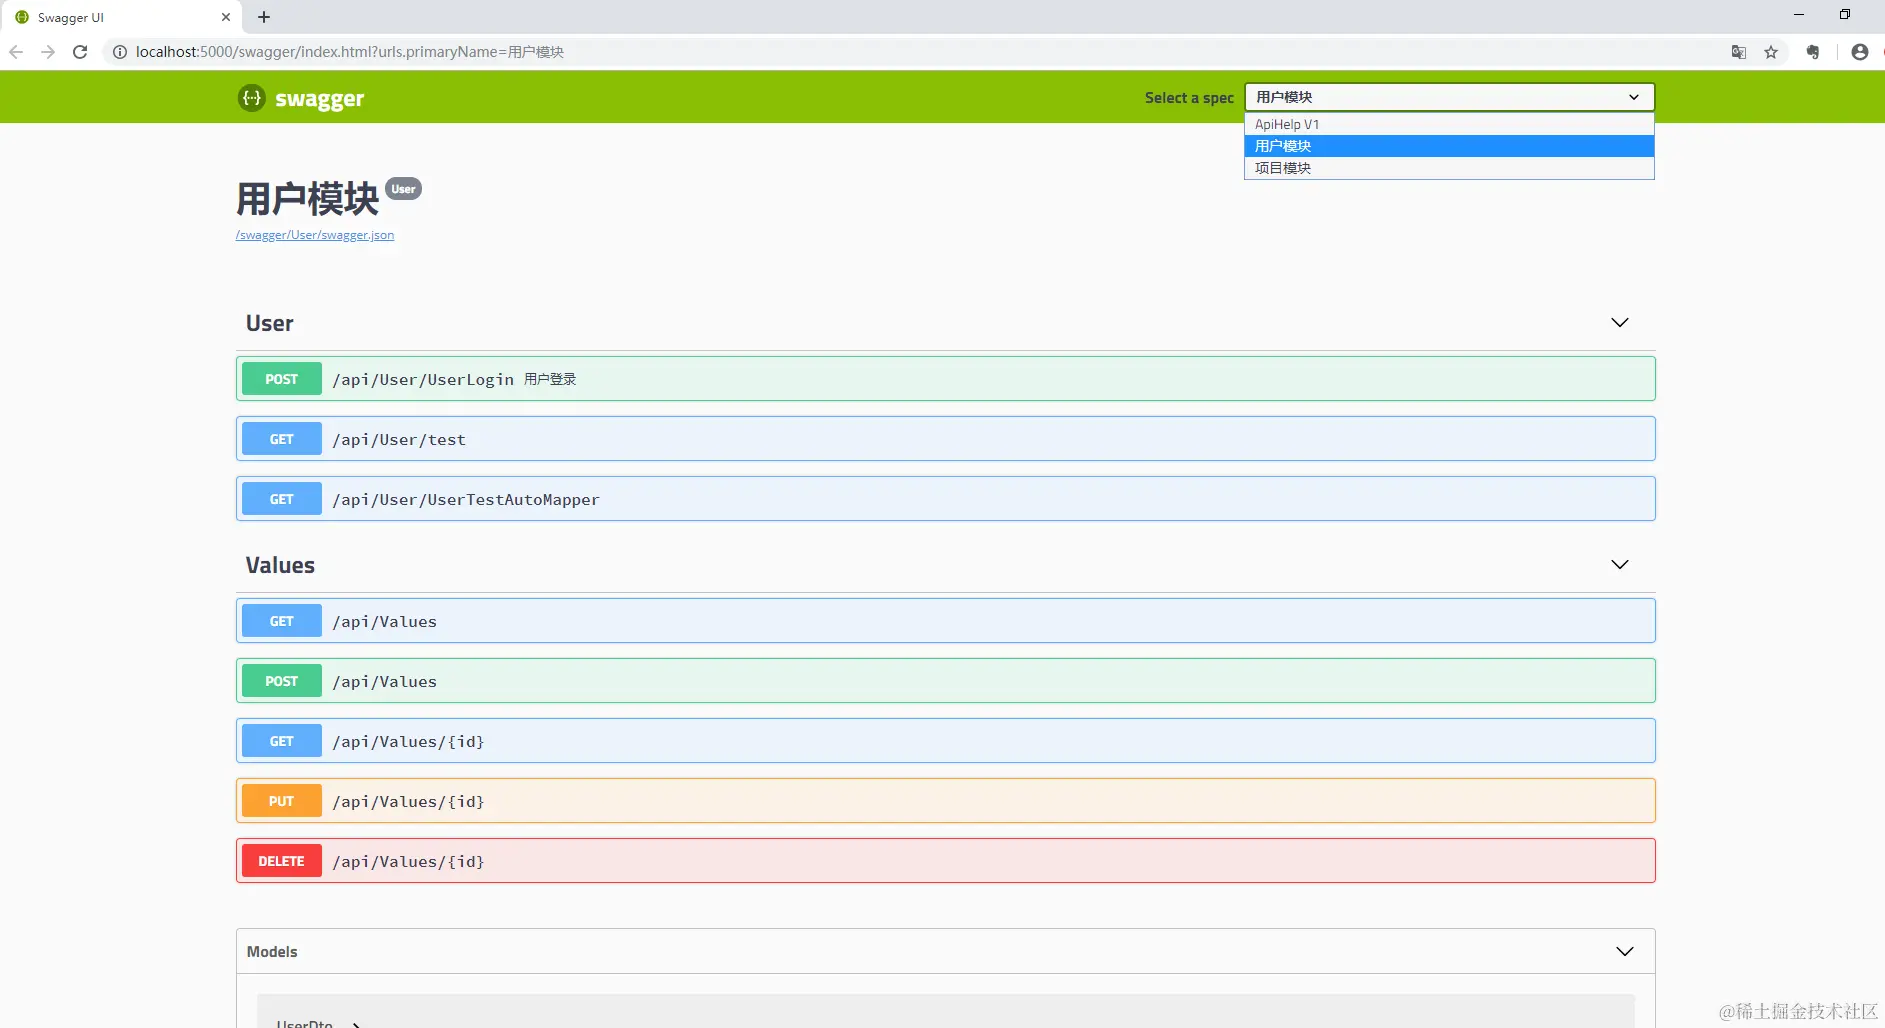
Task: Click the site info icon in address bar
Action: click(119, 52)
